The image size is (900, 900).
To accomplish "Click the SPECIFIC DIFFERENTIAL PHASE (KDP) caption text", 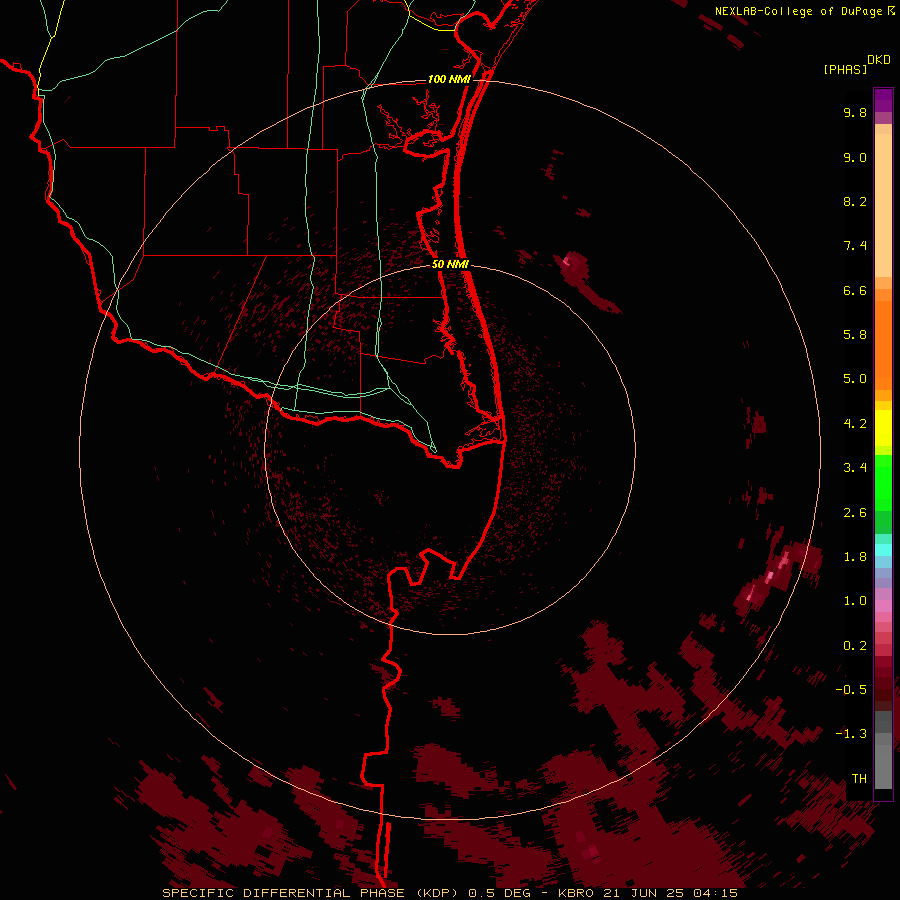I will click(312, 893).
